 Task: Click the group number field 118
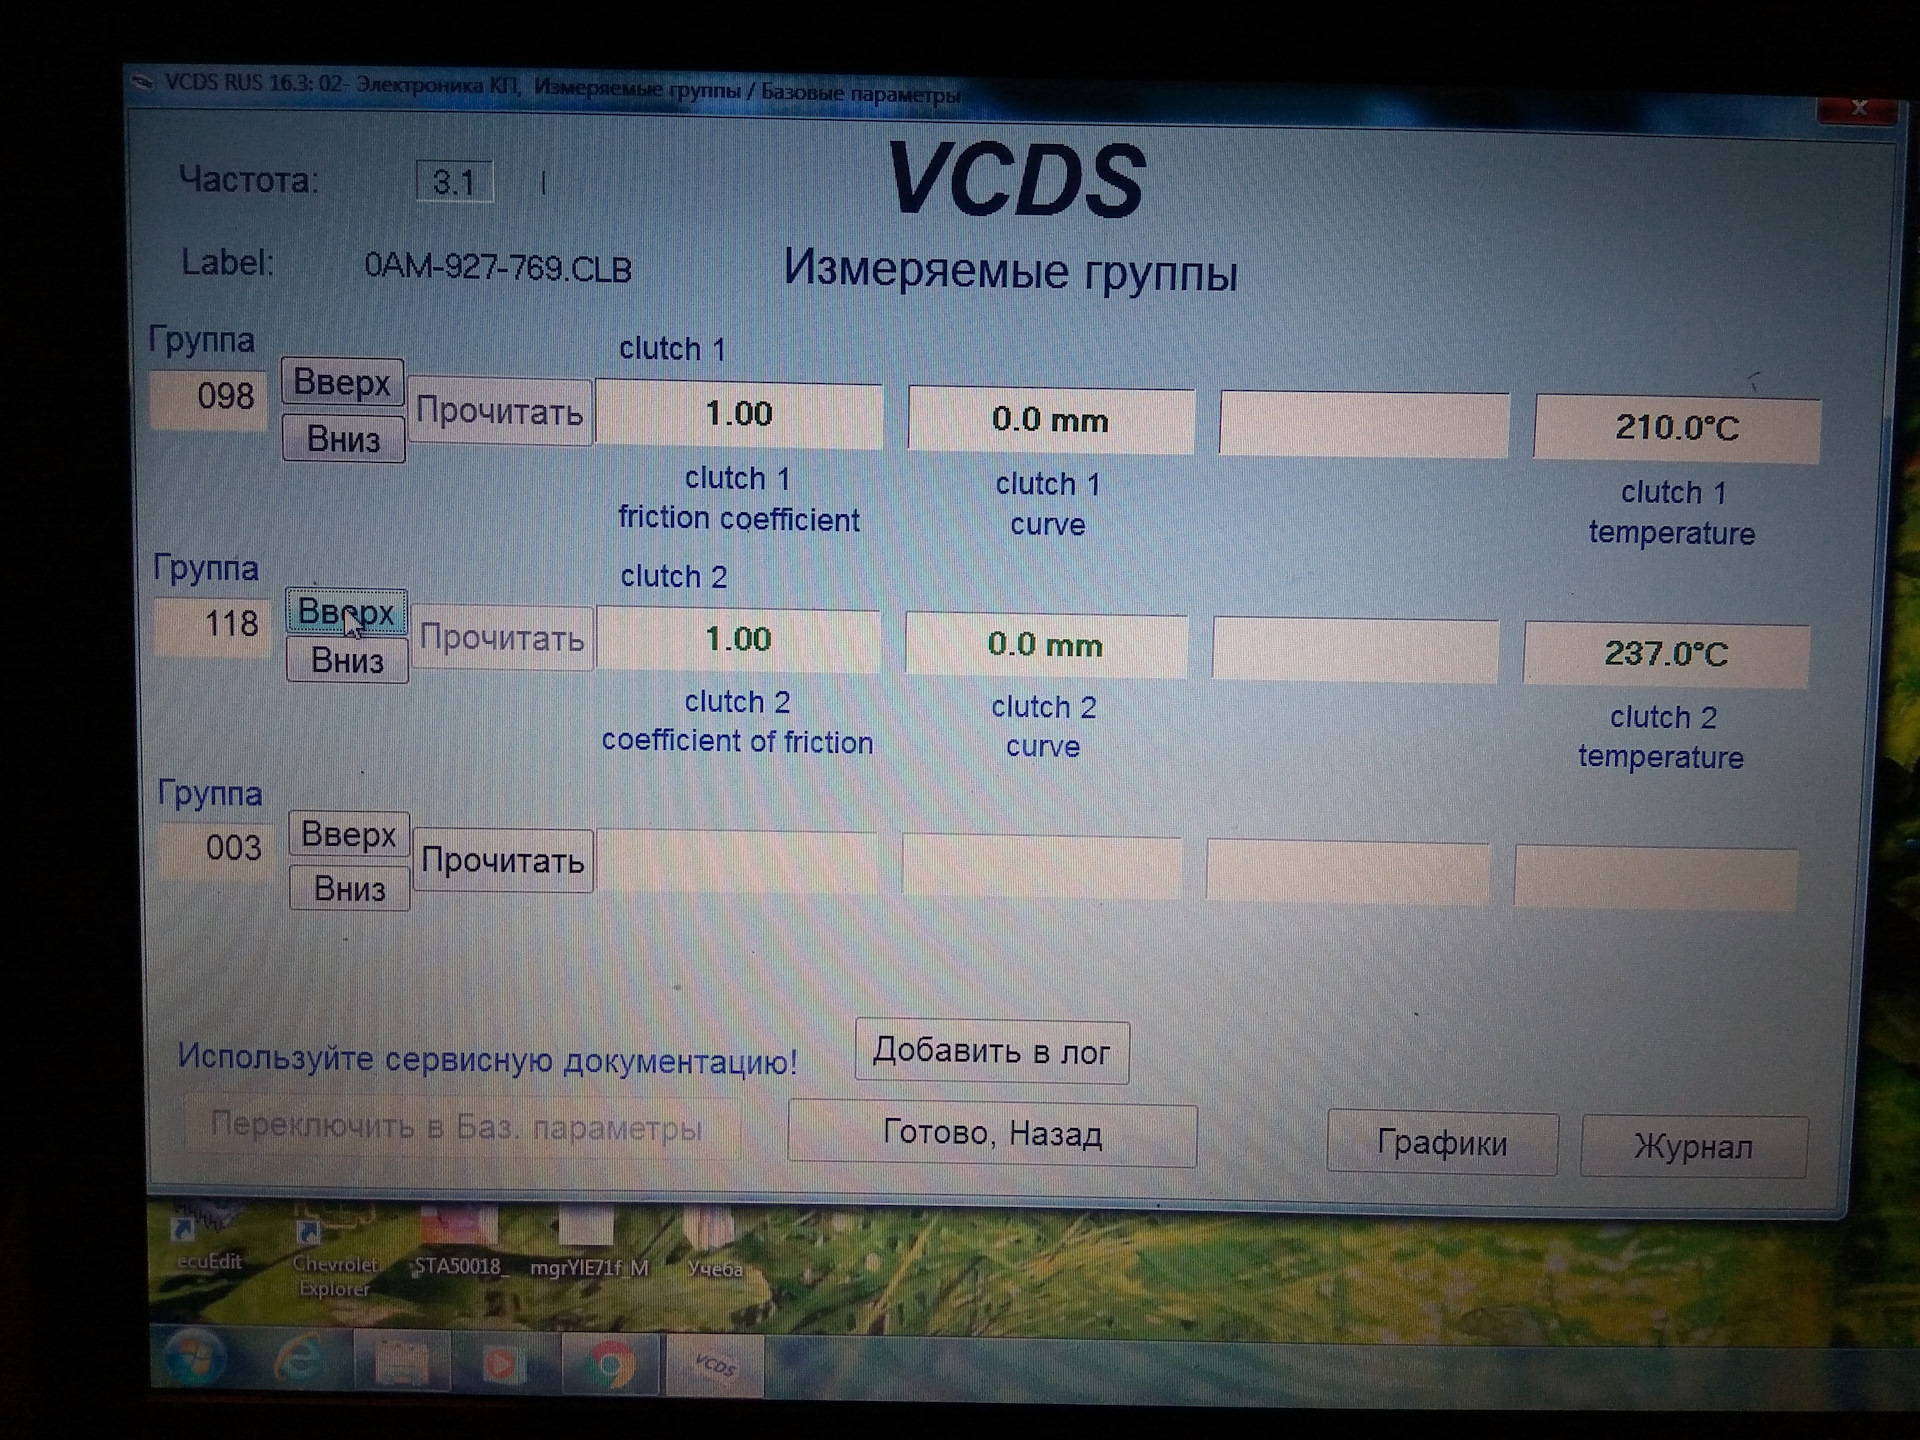pyautogui.click(x=213, y=626)
